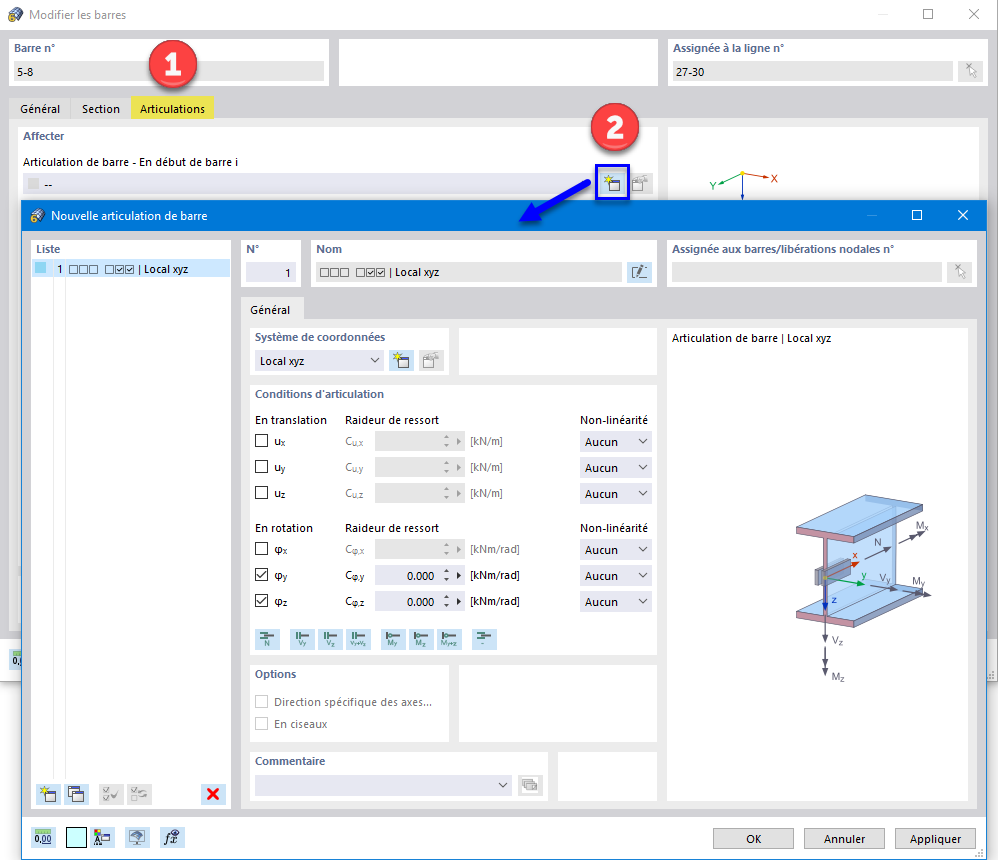Create new hinge in Liste panel toolbar
This screenshot has height=860, width=1000.
pos(48,794)
